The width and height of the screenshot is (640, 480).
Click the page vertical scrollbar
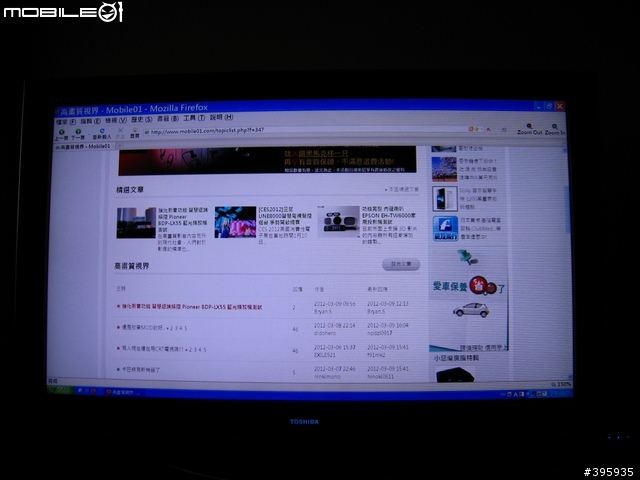568,261
